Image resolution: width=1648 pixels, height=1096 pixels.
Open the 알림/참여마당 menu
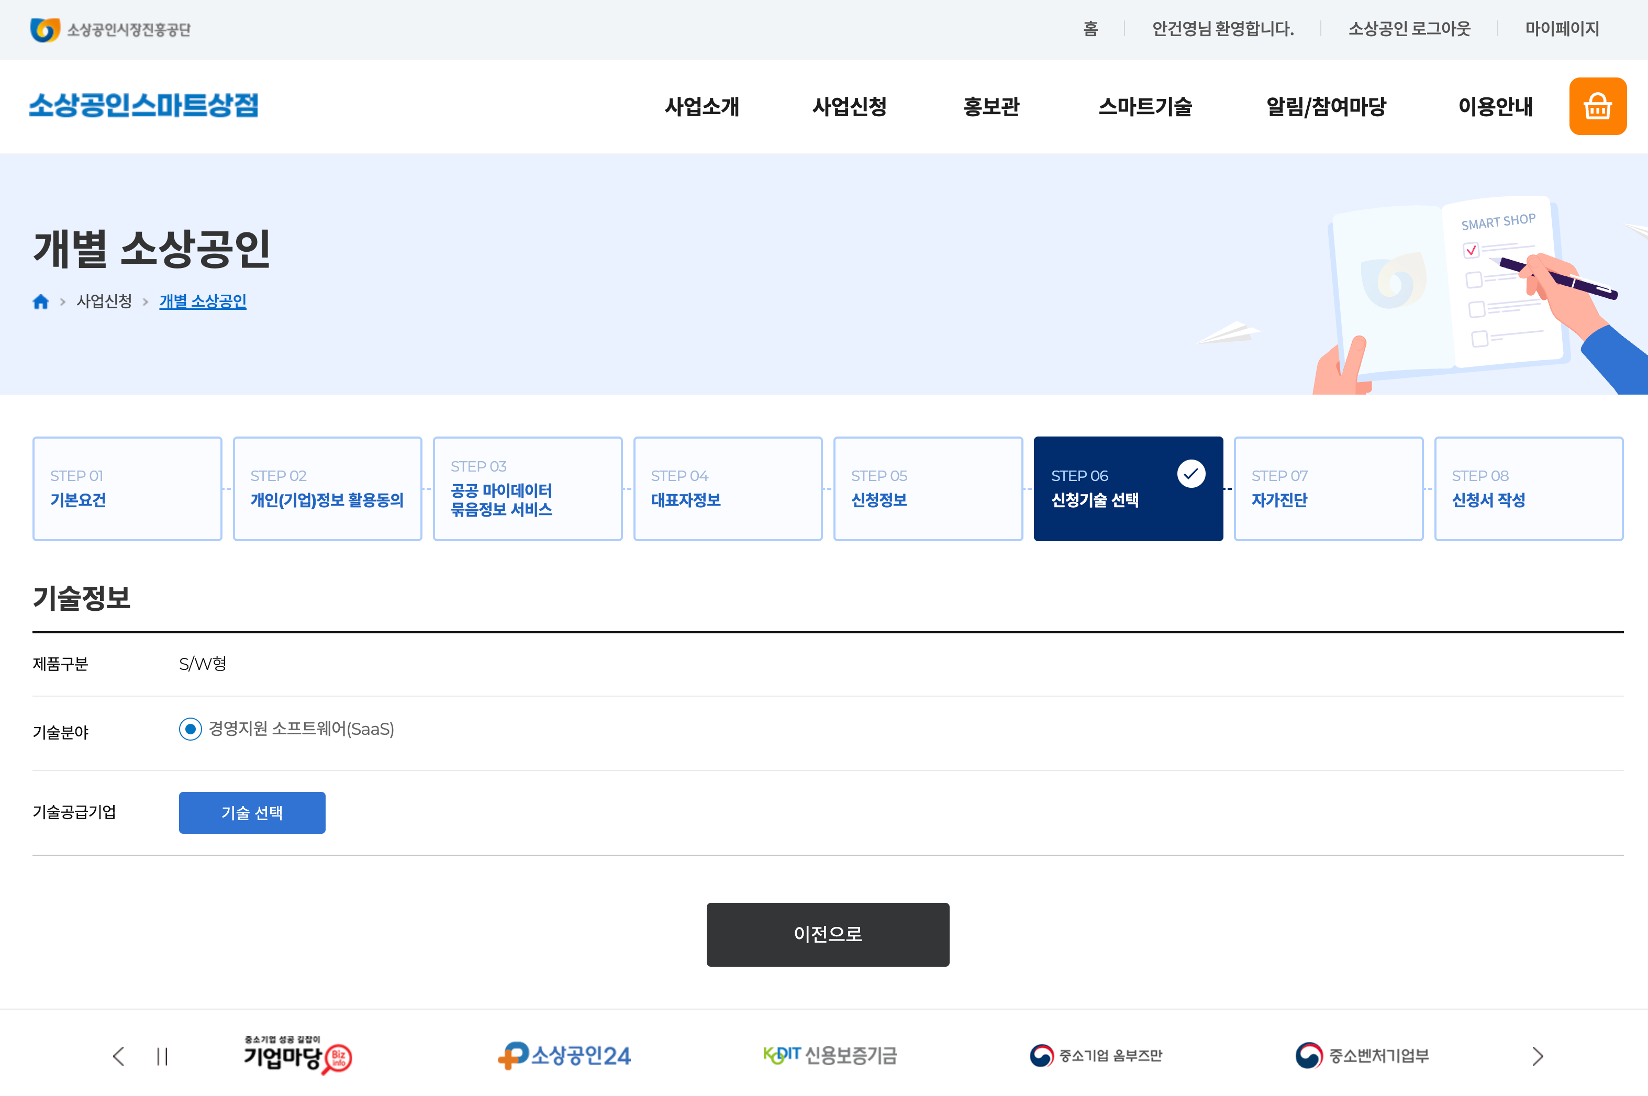pyautogui.click(x=1326, y=107)
